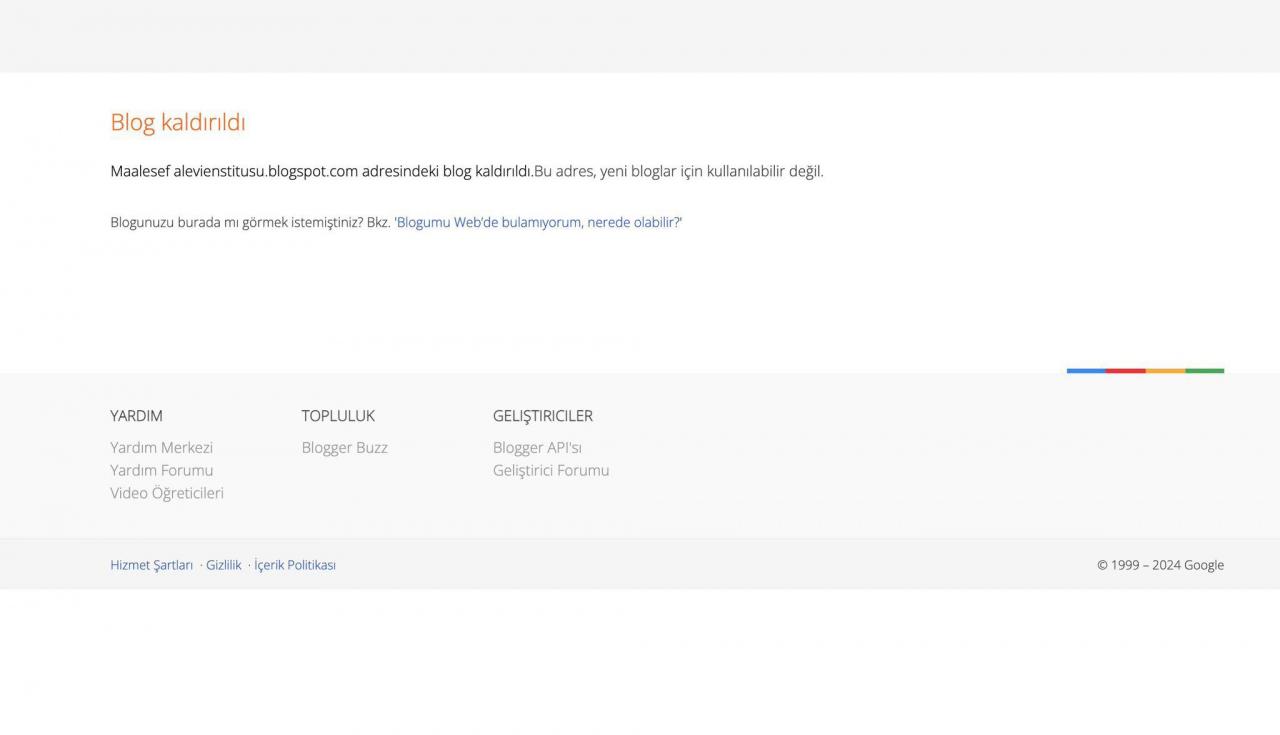Click the YARDIM footer heading

tap(136, 416)
